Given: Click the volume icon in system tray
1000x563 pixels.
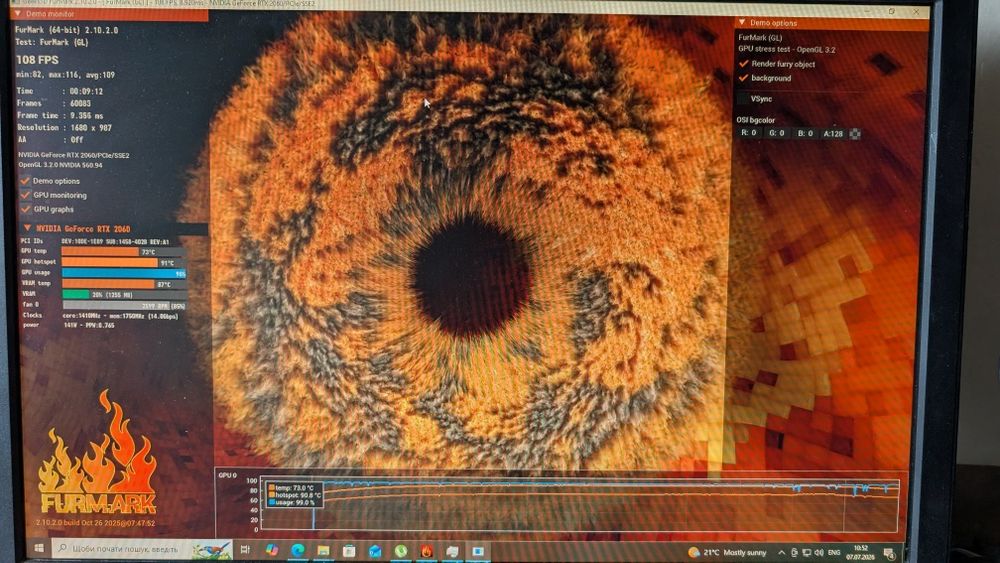Looking at the screenshot, I should 819,553.
